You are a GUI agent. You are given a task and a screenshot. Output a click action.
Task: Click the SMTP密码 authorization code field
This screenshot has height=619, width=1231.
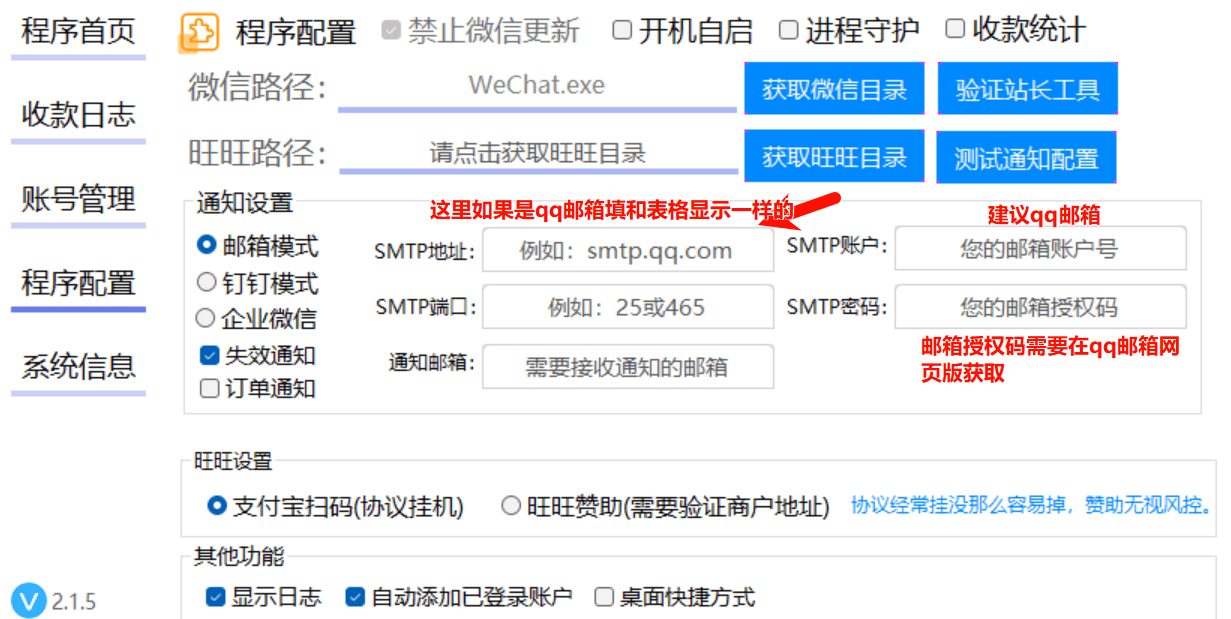coord(1040,307)
